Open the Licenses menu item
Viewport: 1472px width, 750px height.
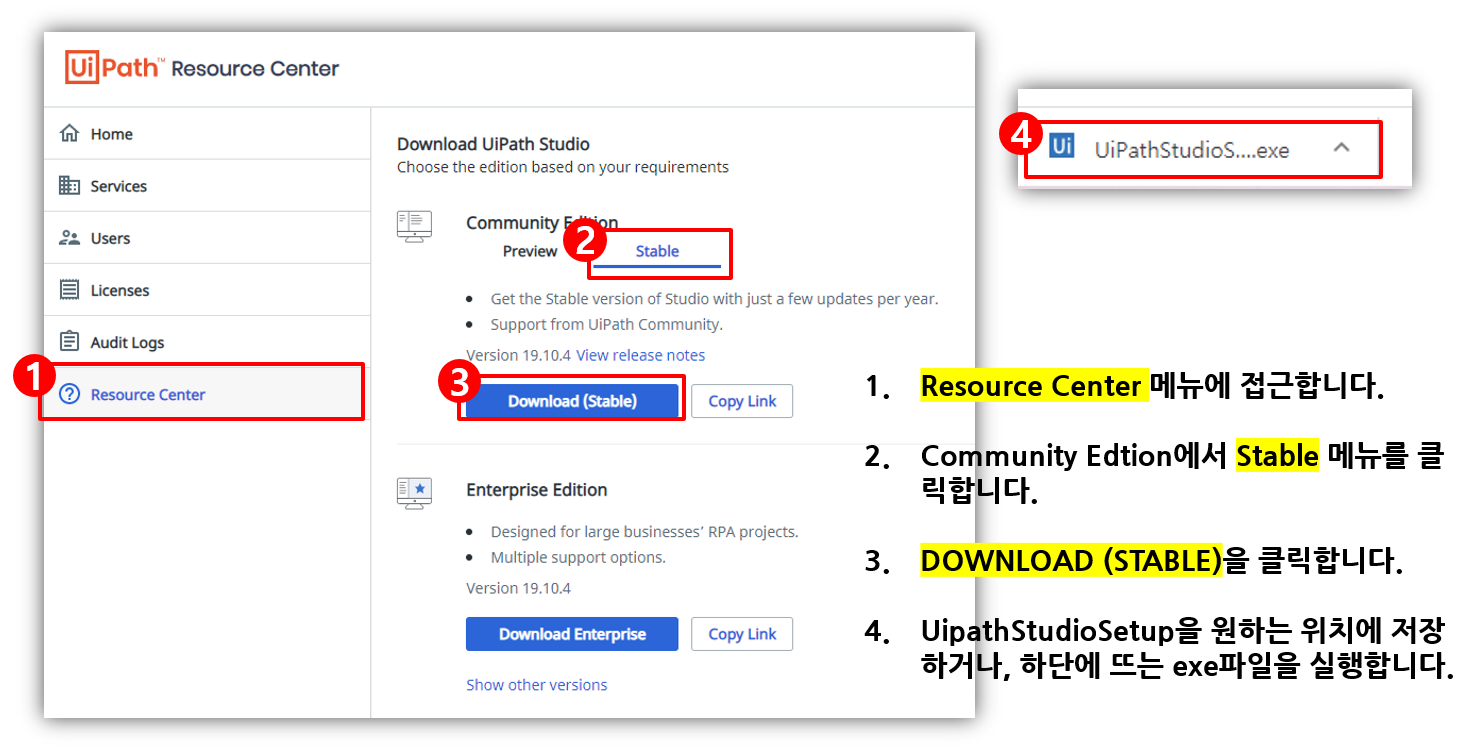(x=207, y=290)
